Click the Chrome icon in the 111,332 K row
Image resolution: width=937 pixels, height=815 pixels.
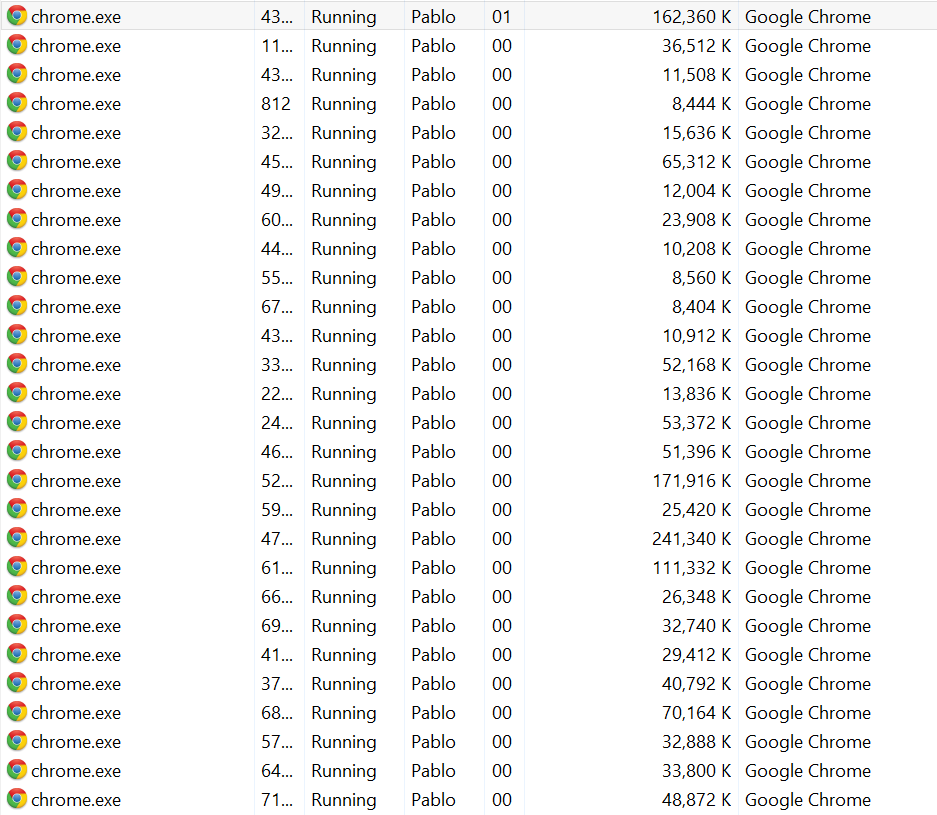17,567
